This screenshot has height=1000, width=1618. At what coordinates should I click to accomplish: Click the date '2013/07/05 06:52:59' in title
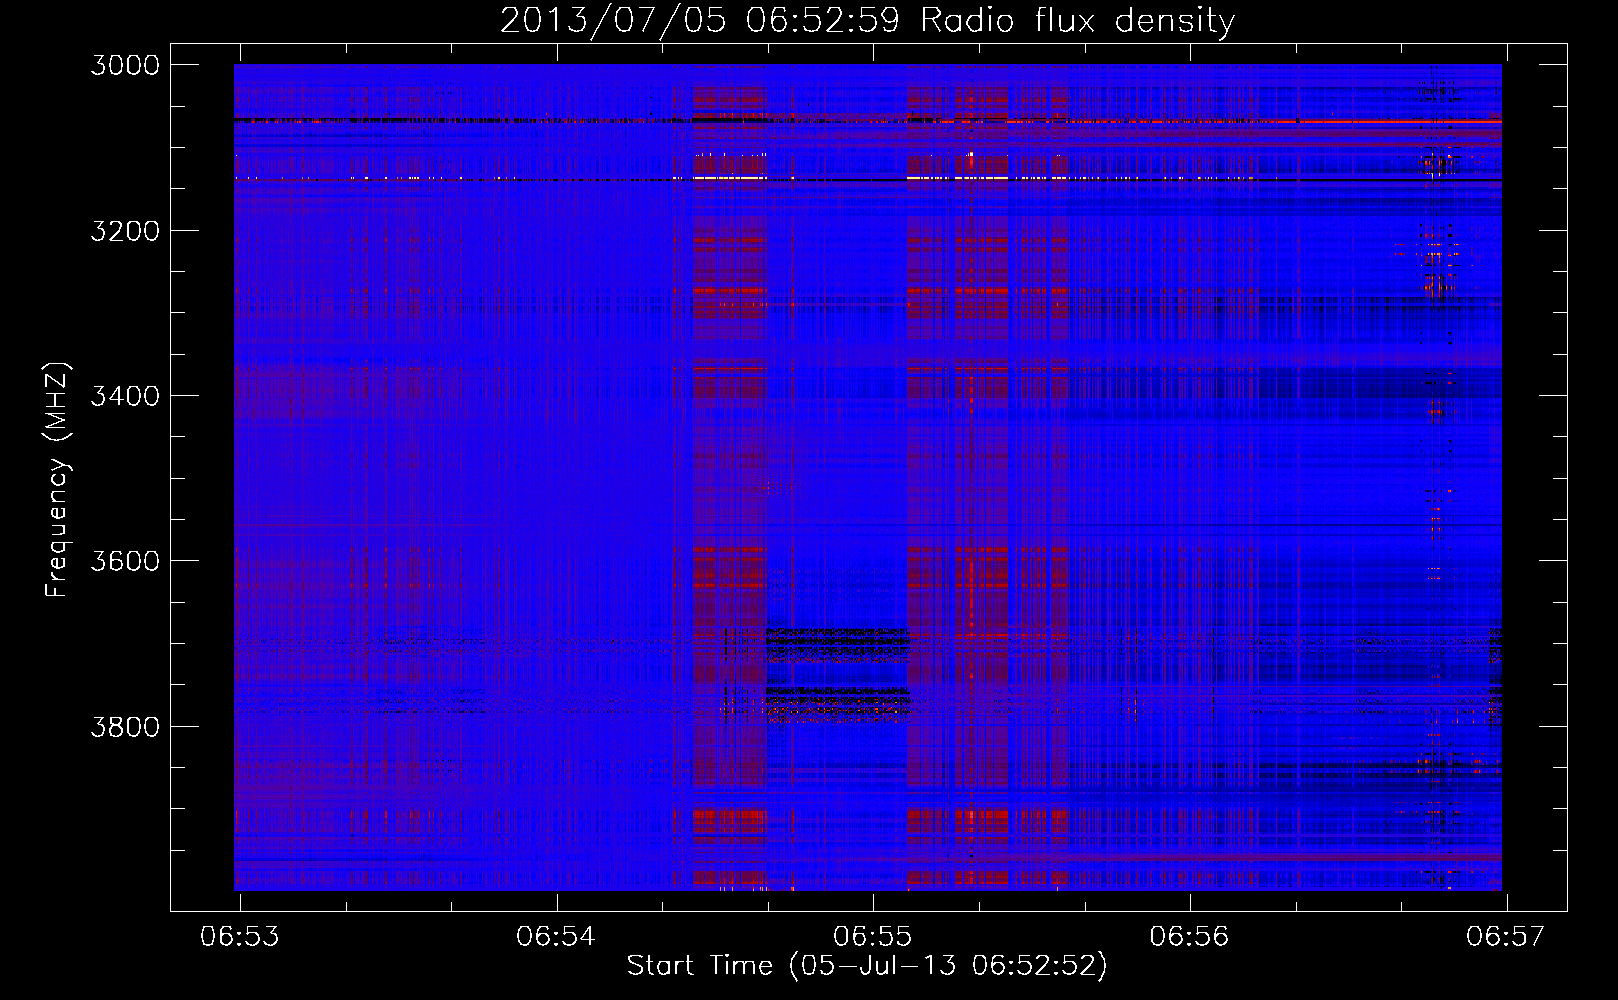pos(700,20)
